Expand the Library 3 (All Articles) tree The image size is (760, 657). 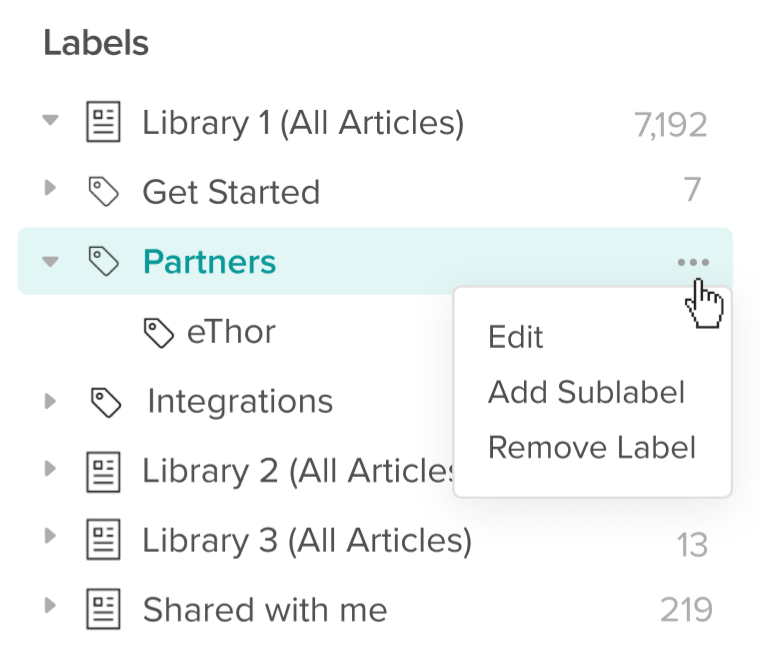pos(50,539)
